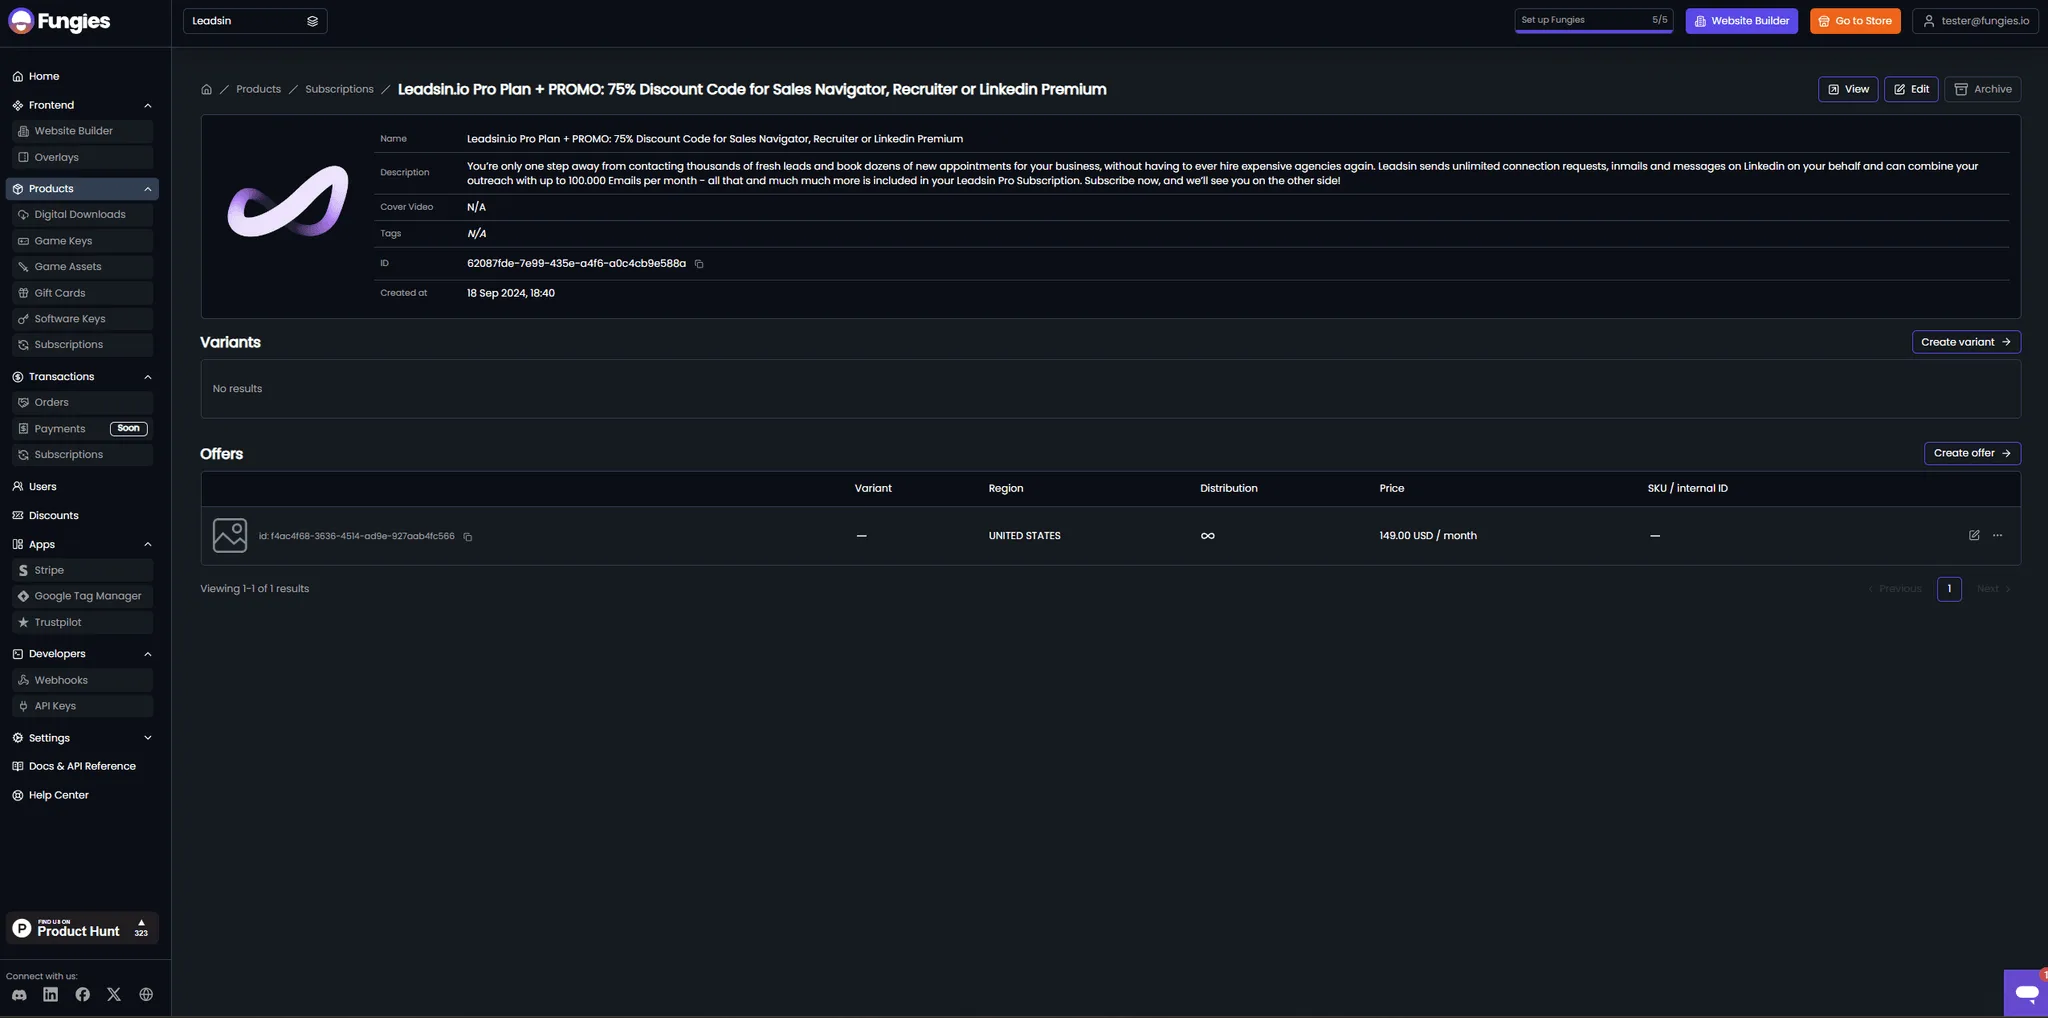Screen dimensions: 2048x1018
Task: Open Trustpilot app
Action: tap(83, 622)
